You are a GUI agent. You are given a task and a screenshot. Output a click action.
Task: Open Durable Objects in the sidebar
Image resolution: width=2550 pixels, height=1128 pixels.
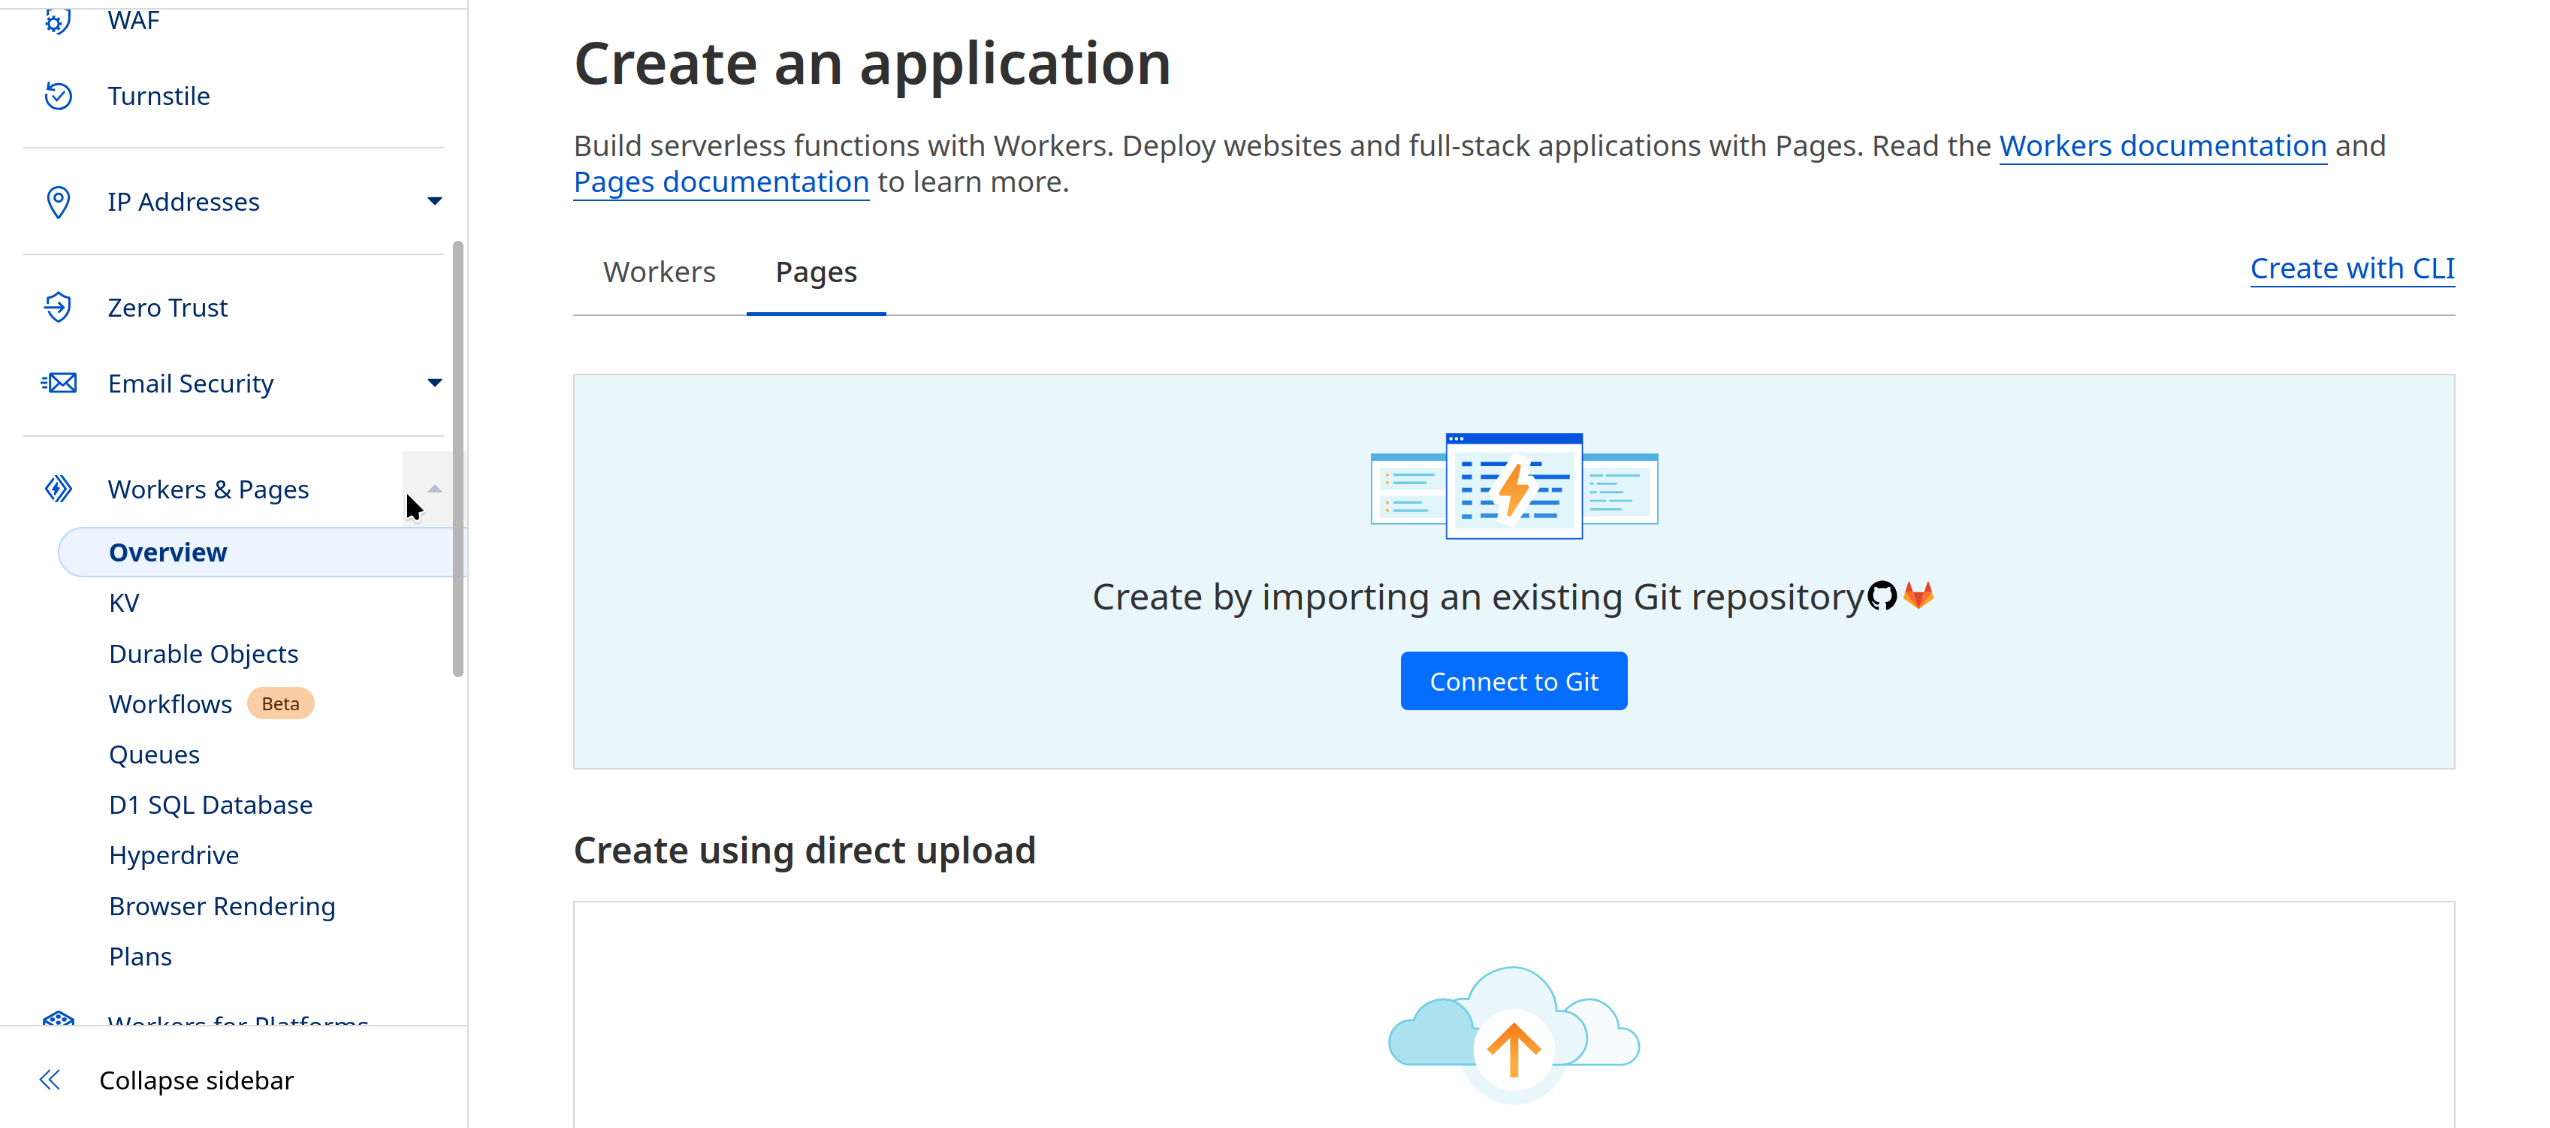click(x=203, y=653)
